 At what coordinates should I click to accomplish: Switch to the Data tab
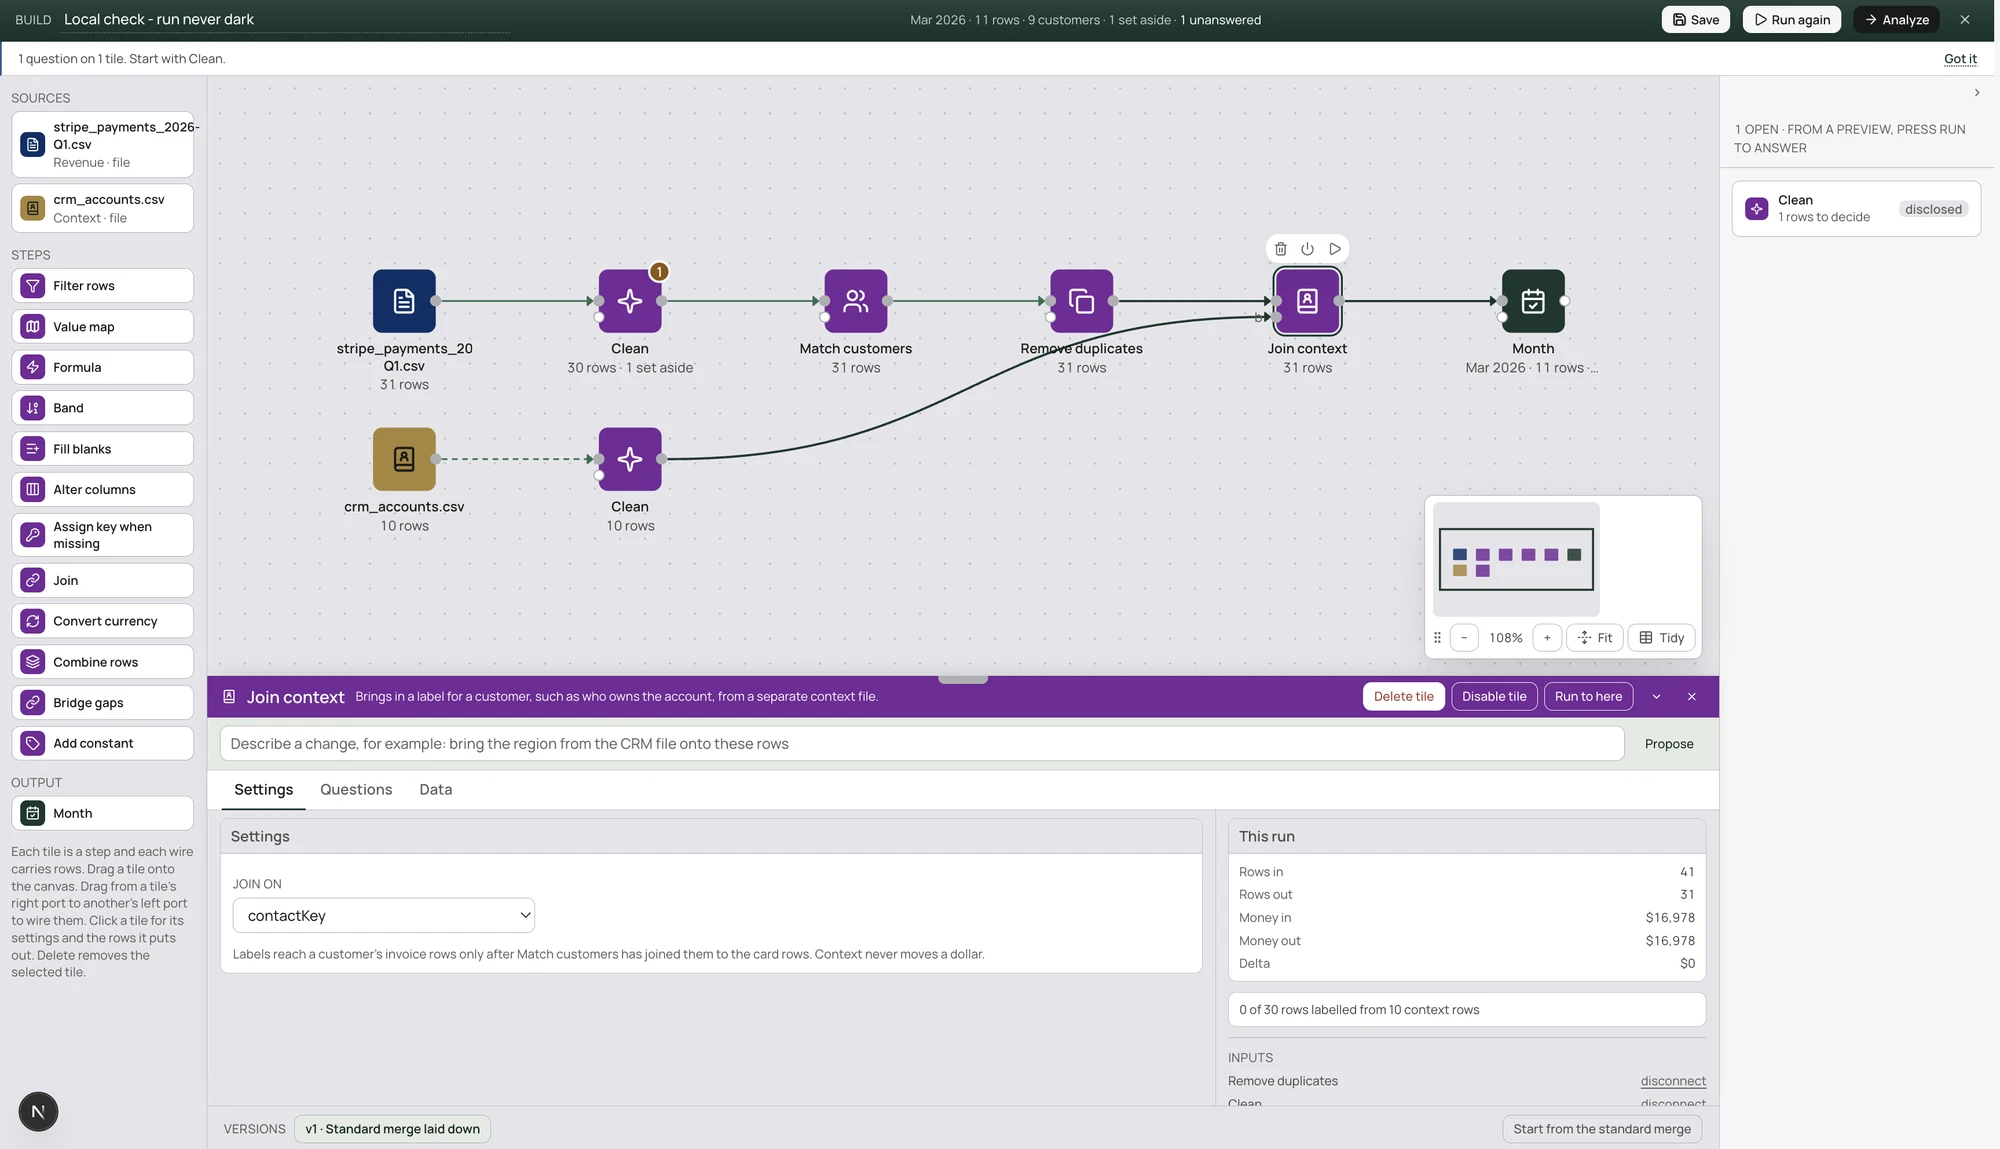(x=436, y=790)
